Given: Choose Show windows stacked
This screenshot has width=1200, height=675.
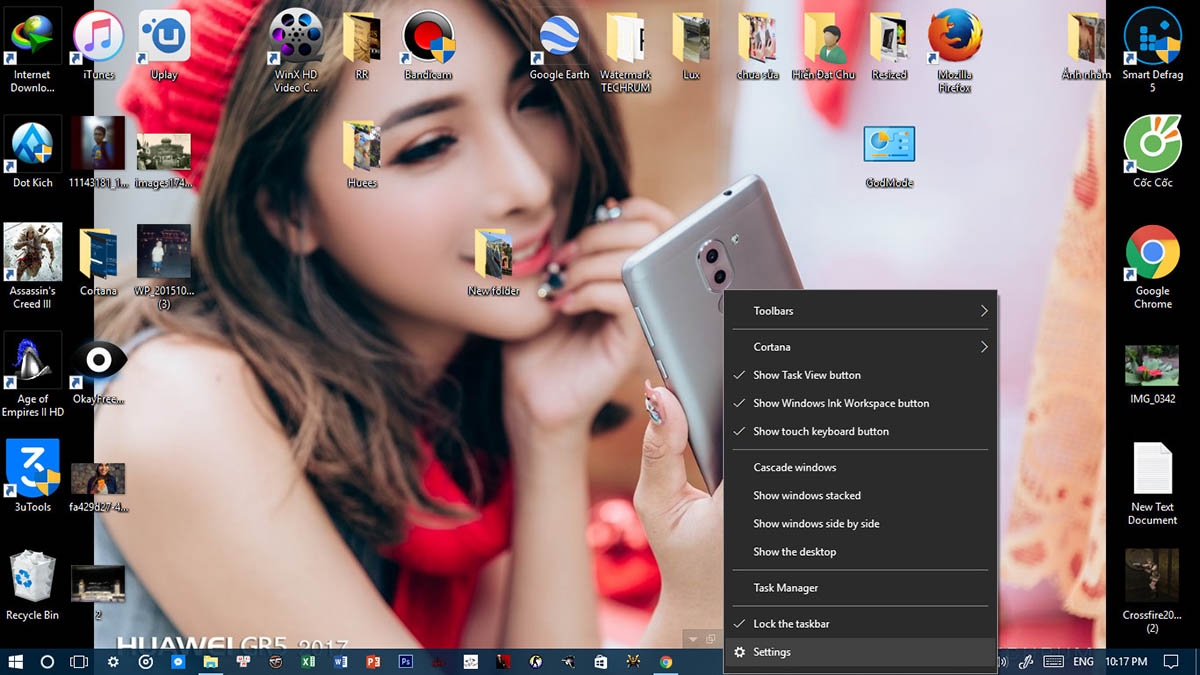Looking at the screenshot, I should click(x=860, y=495).
